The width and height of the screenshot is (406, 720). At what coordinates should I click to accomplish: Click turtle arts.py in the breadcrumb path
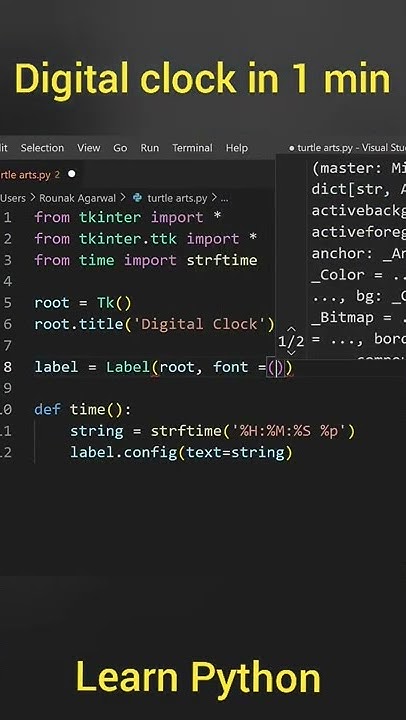177,198
